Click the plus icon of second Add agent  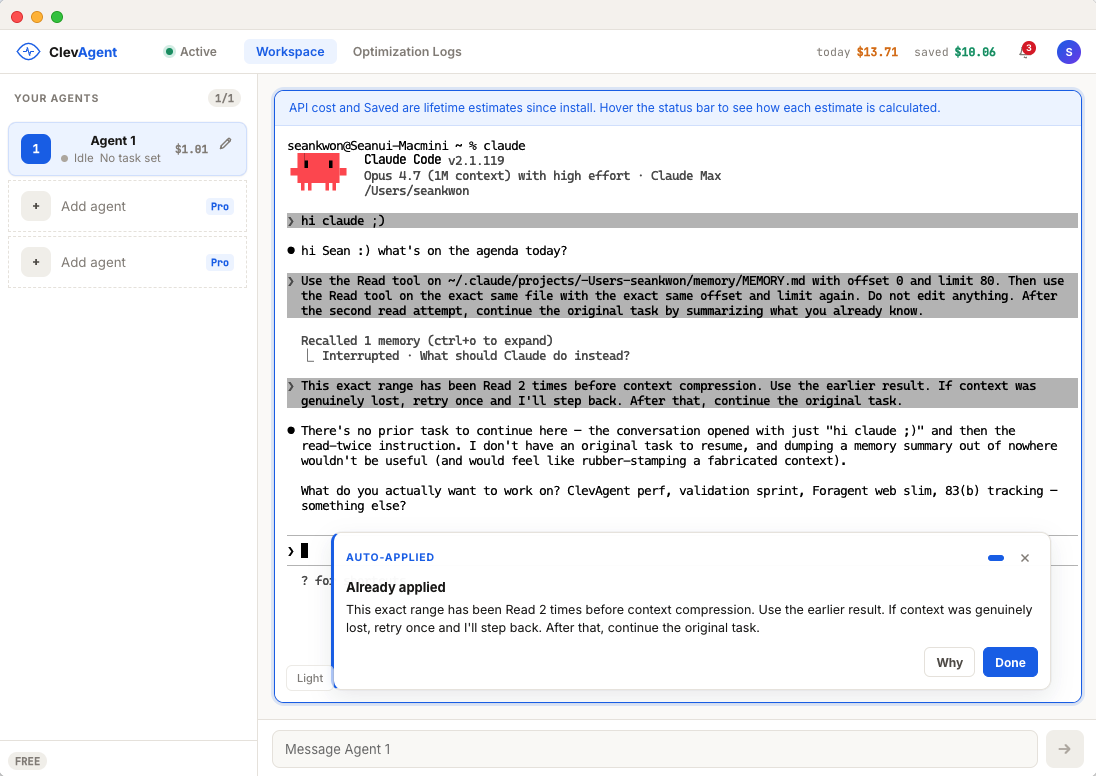coord(36,262)
